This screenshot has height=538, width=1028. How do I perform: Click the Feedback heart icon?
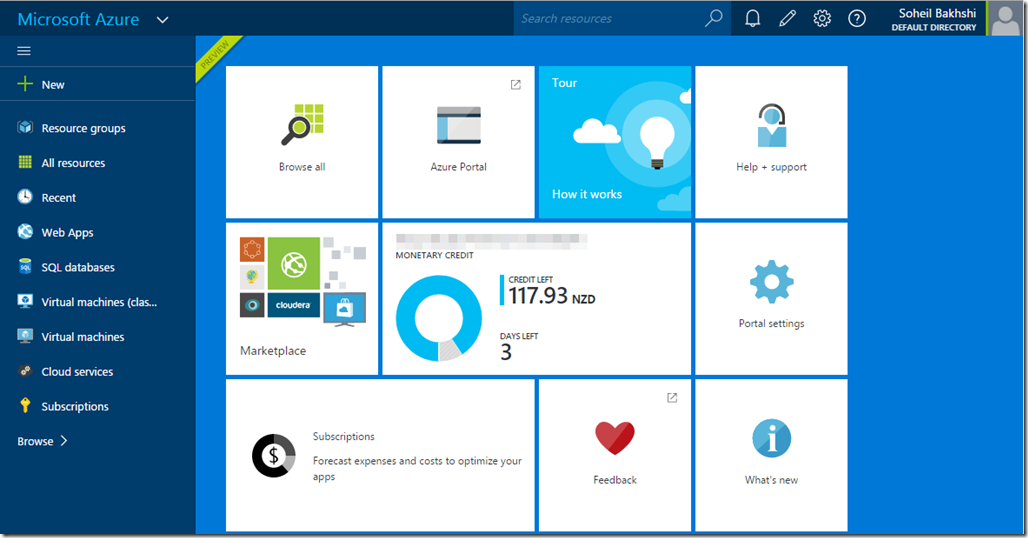pyautogui.click(x=615, y=438)
